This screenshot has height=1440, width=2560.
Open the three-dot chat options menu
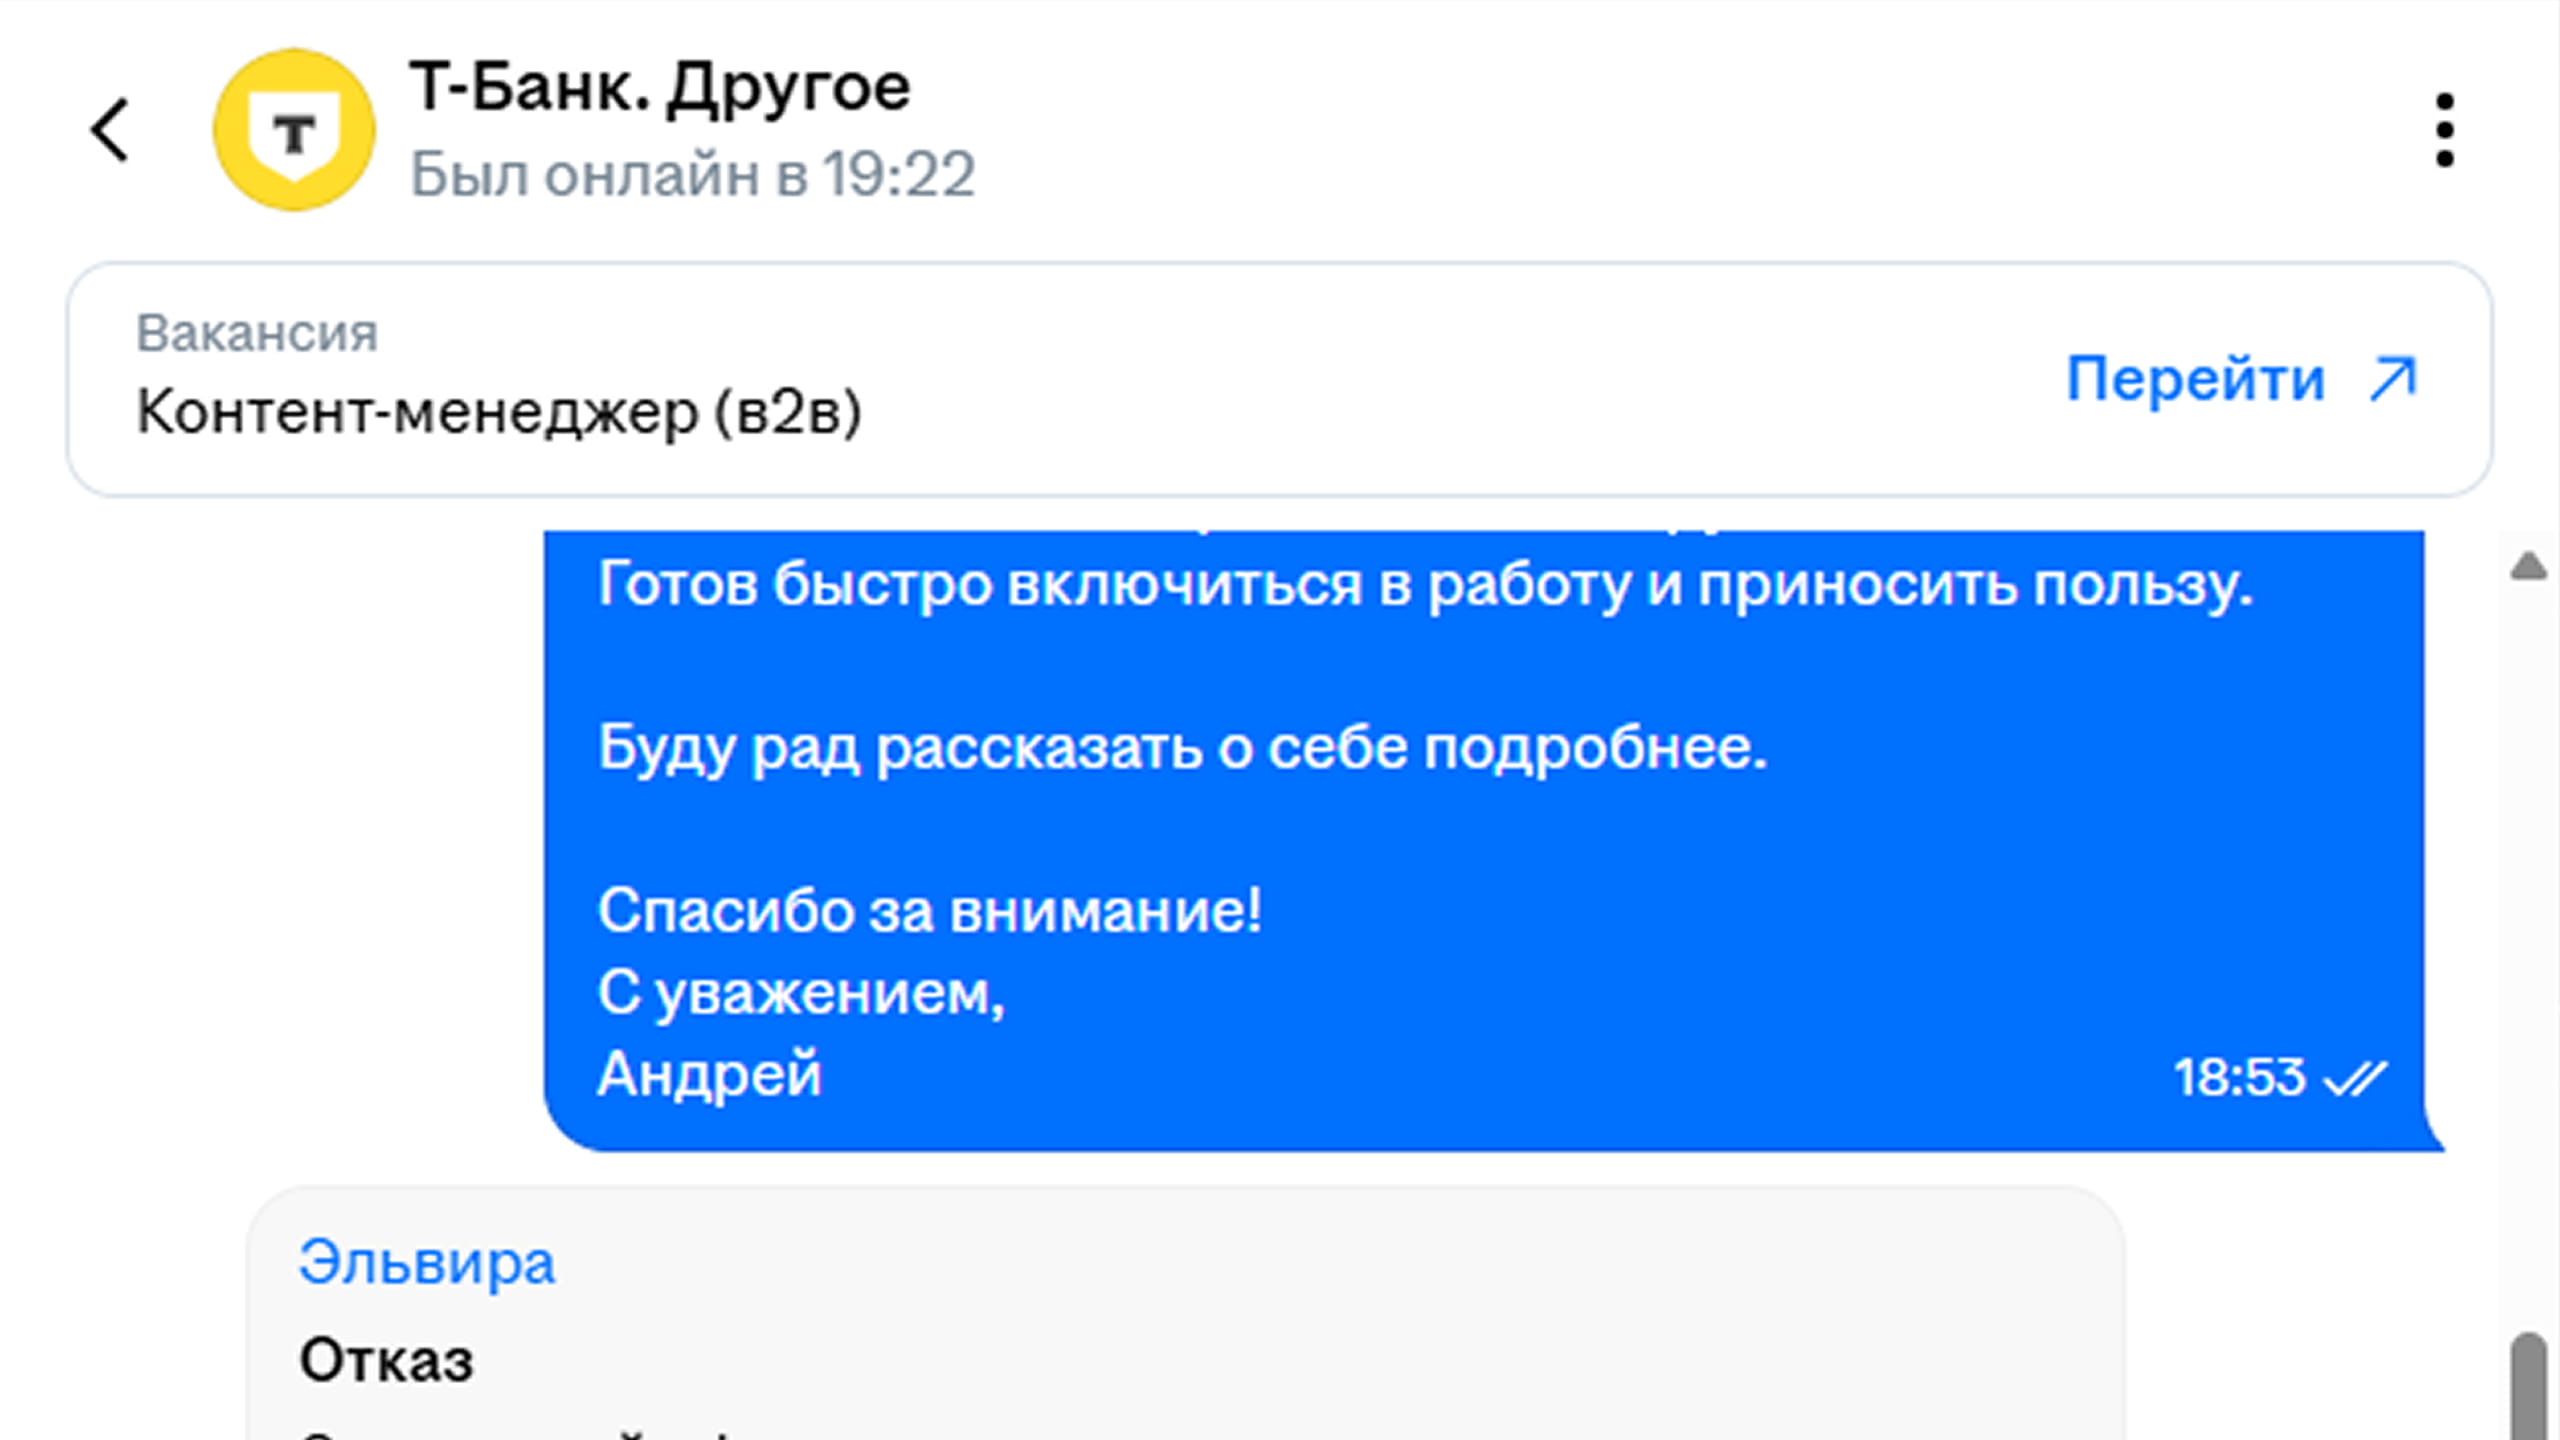pyautogui.click(x=2444, y=128)
